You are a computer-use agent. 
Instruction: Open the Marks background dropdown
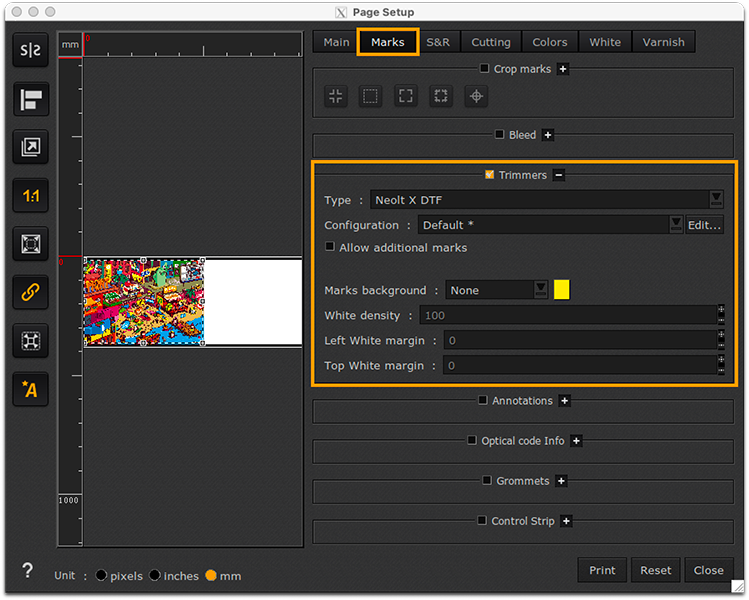pos(496,290)
